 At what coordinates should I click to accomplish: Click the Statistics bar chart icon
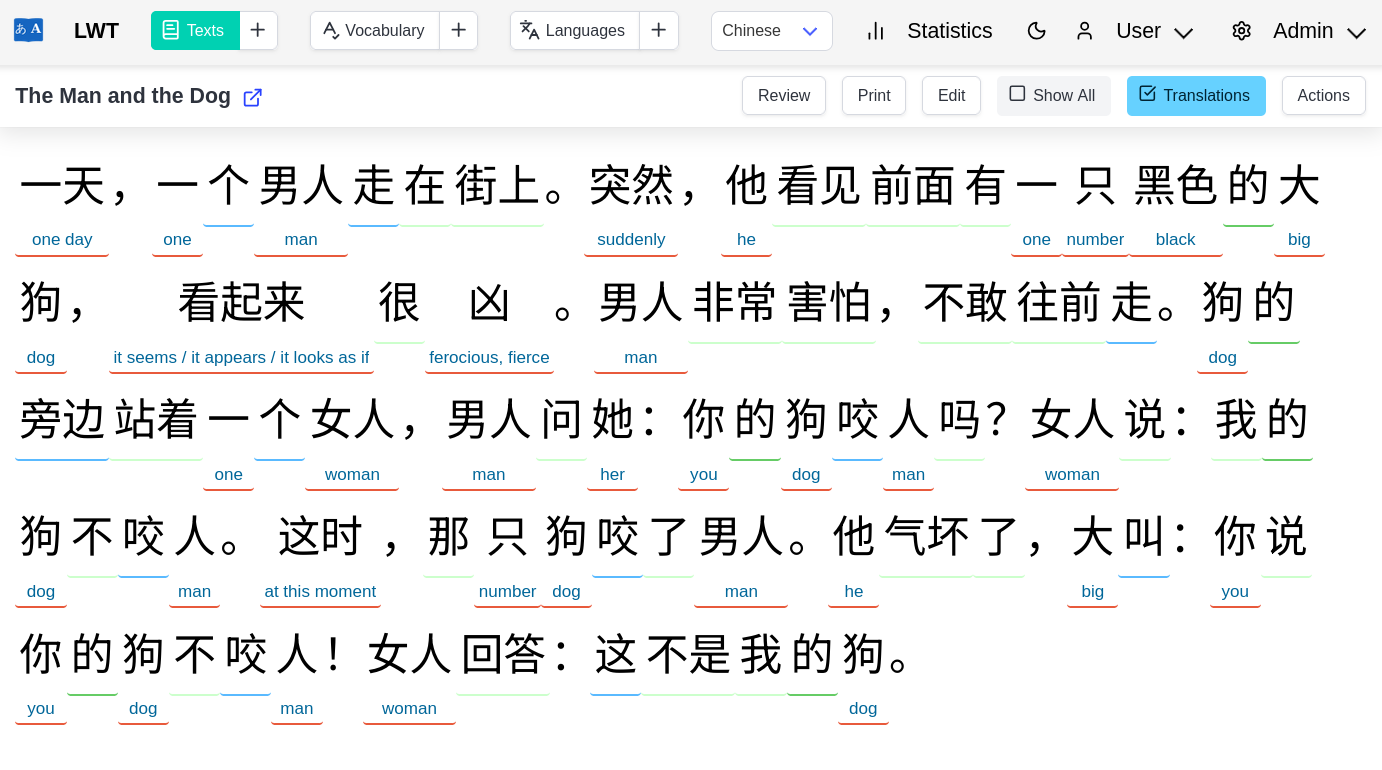pos(875,31)
